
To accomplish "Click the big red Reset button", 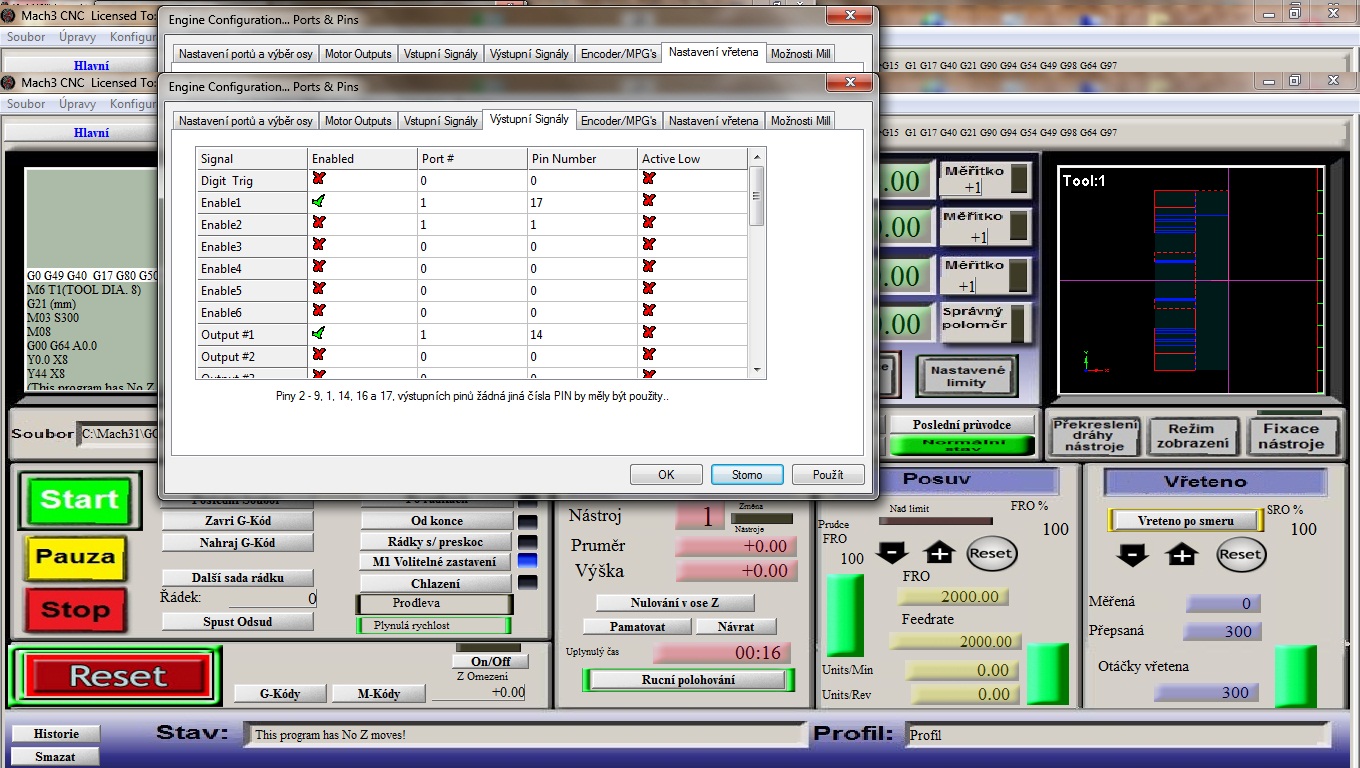I will tap(117, 677).
